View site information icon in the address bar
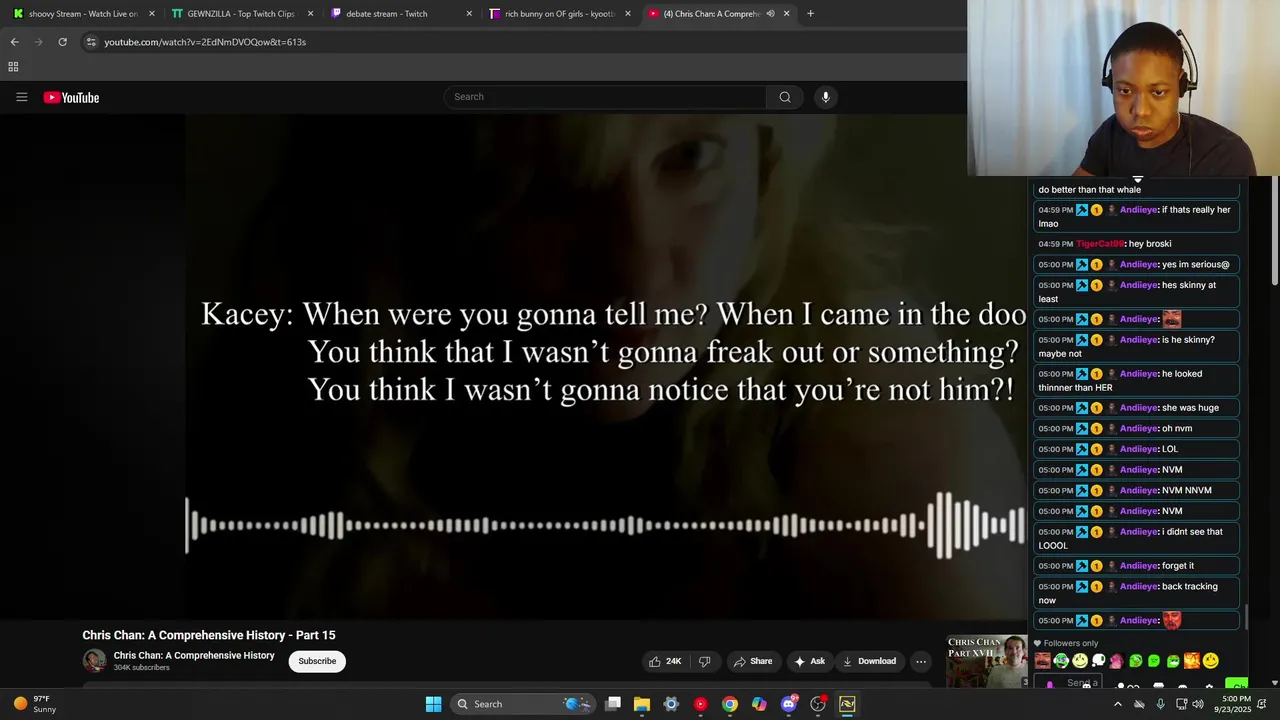 [x=91, y=42]
